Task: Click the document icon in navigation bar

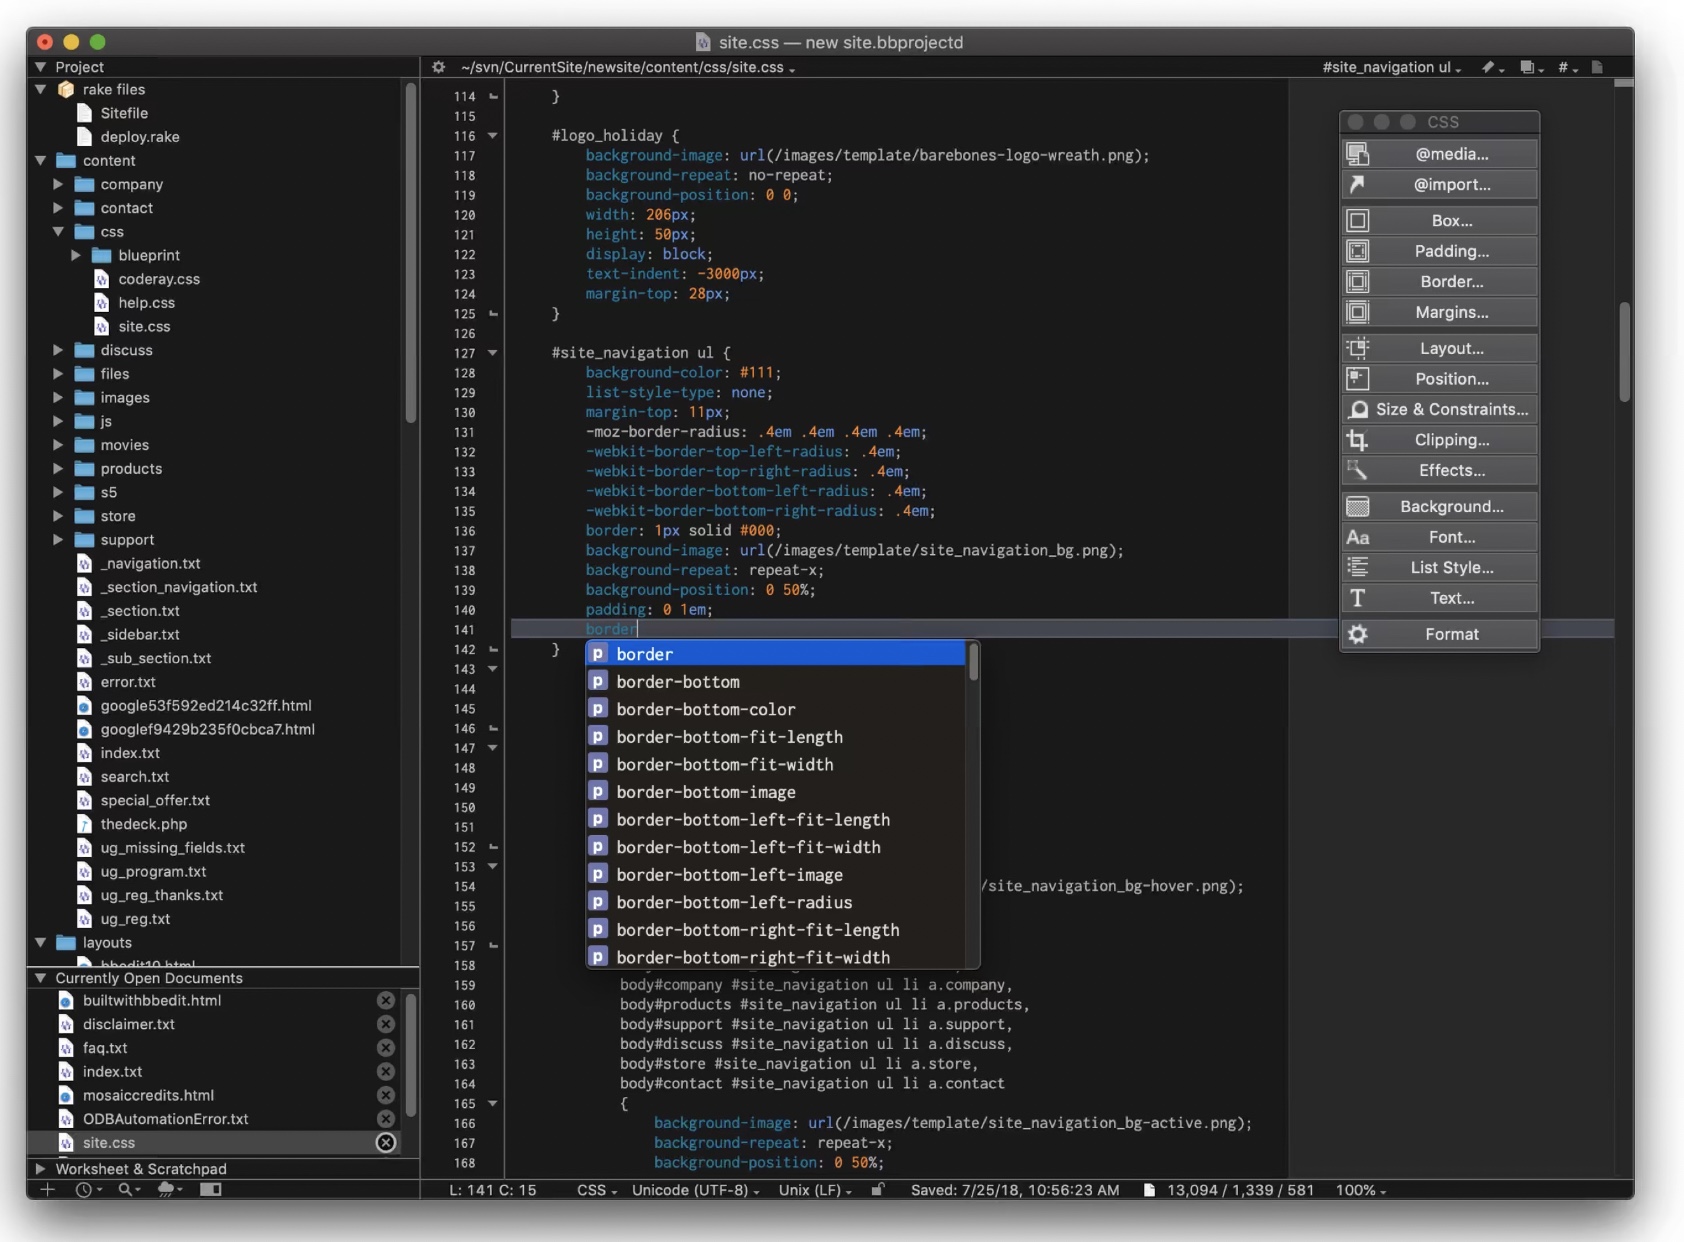Action: coord(1597,67)
